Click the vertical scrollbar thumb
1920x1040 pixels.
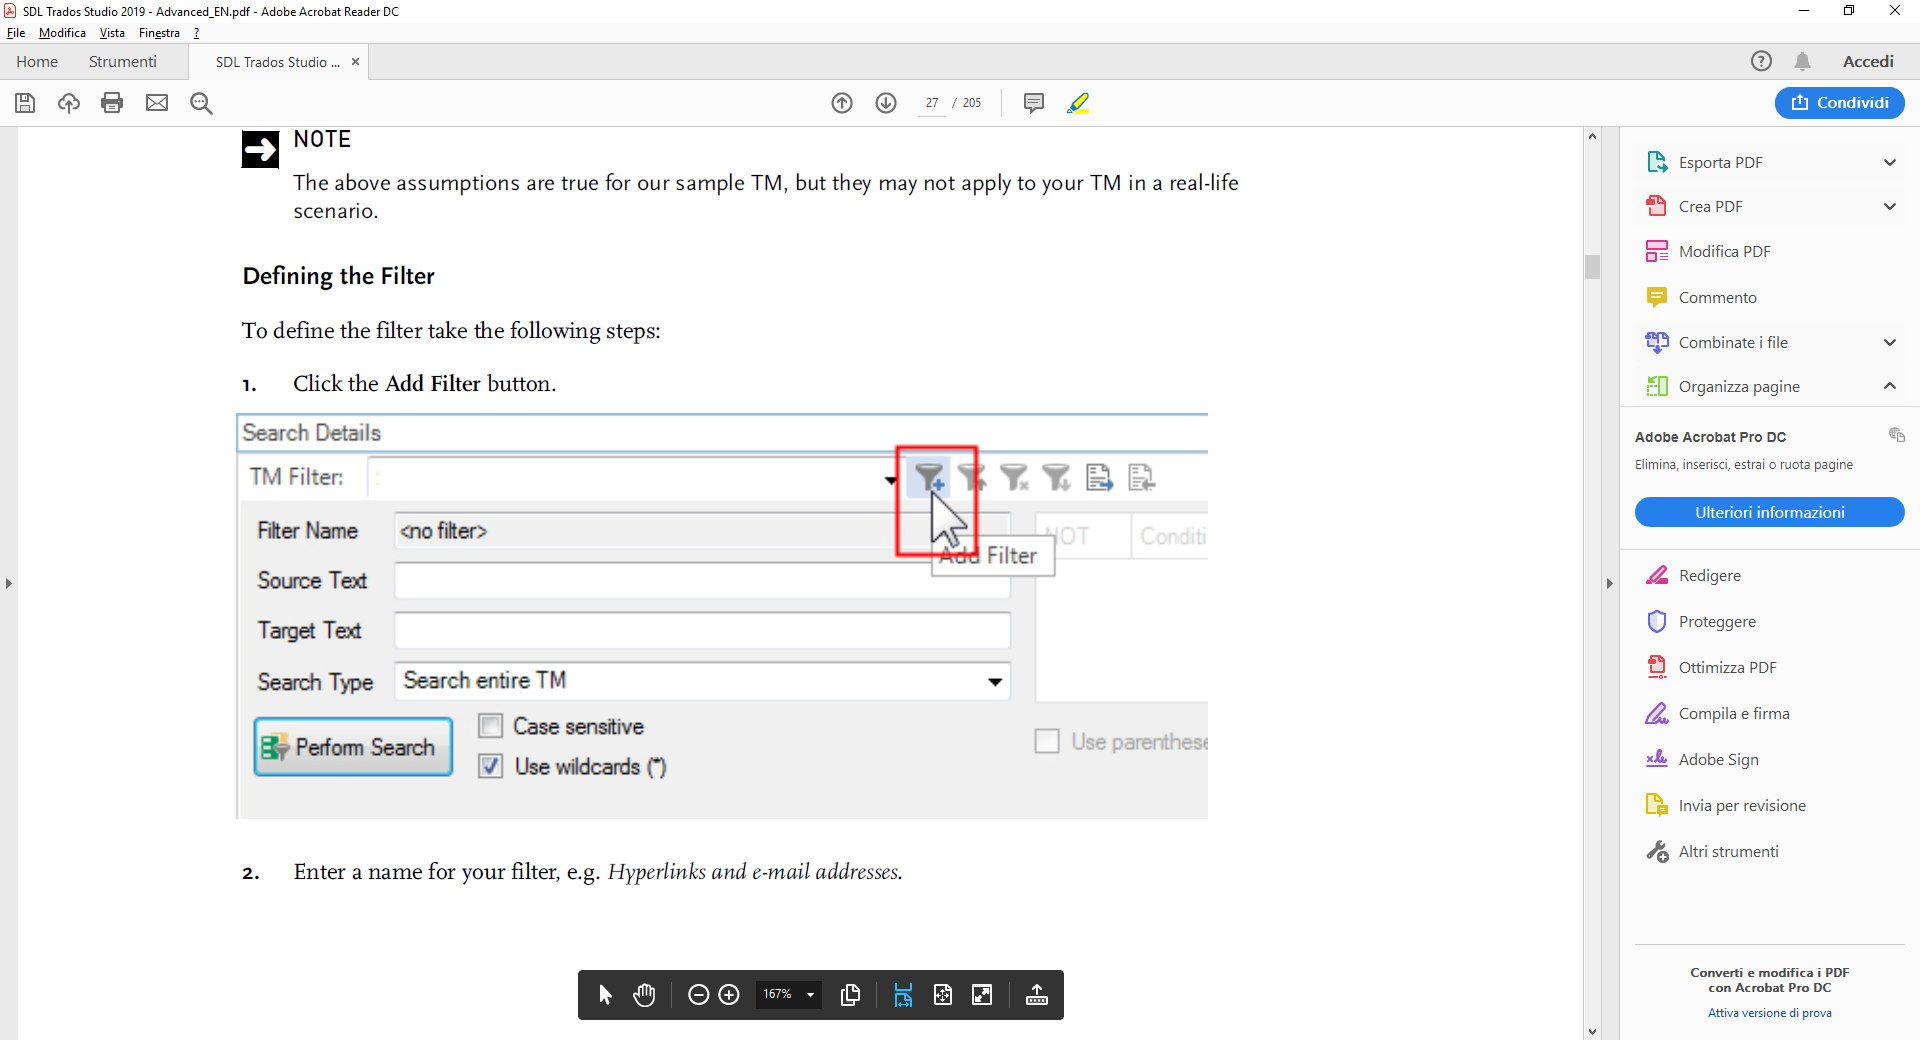click(x=1592, y=267)
